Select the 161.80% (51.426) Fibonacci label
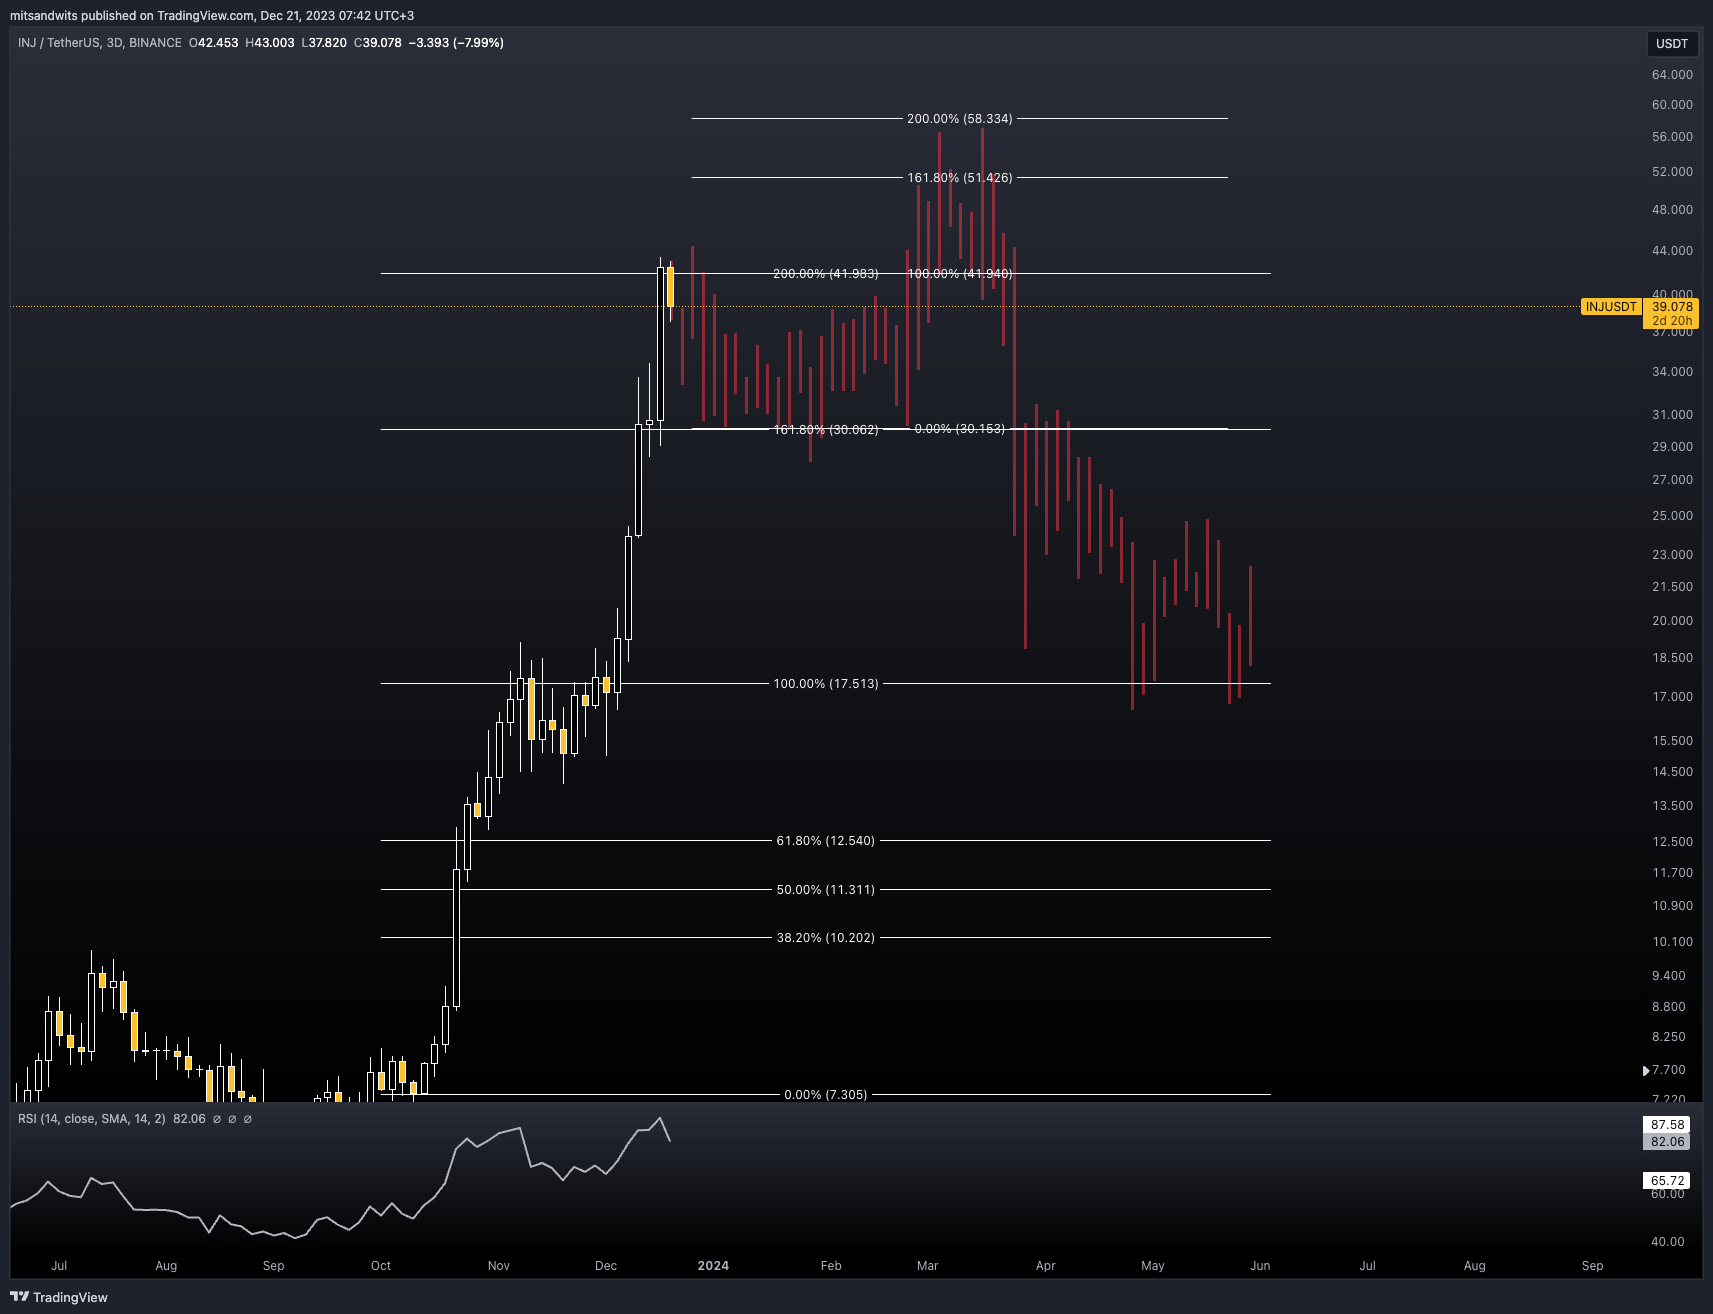Screen dimensions: 1713x1314 (960, 178)
